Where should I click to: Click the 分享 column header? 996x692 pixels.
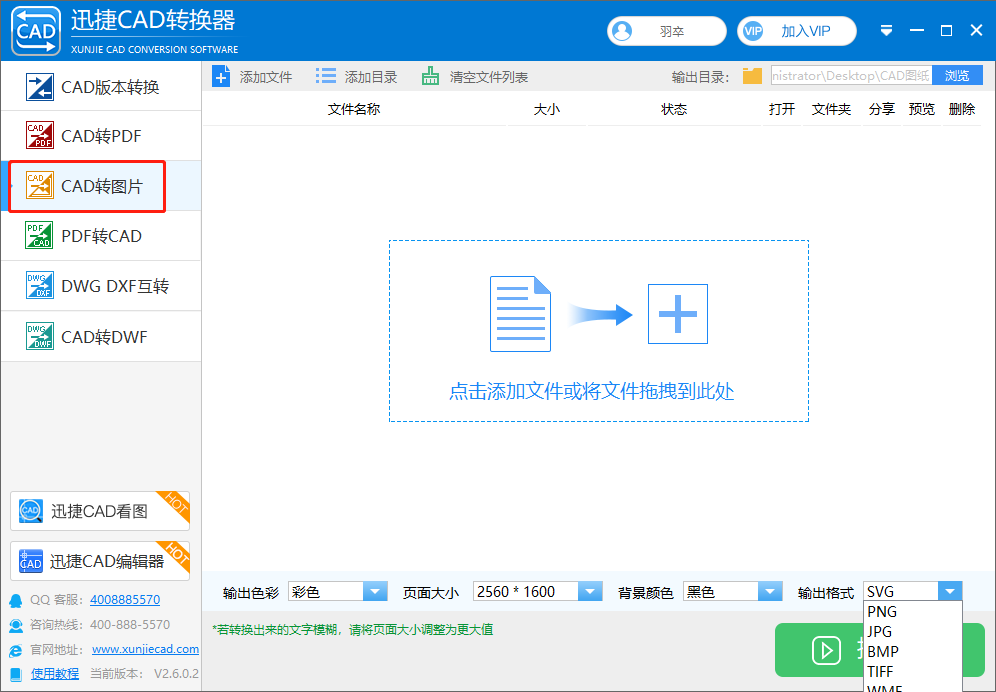pyautogui.click(x=882, y=109)
